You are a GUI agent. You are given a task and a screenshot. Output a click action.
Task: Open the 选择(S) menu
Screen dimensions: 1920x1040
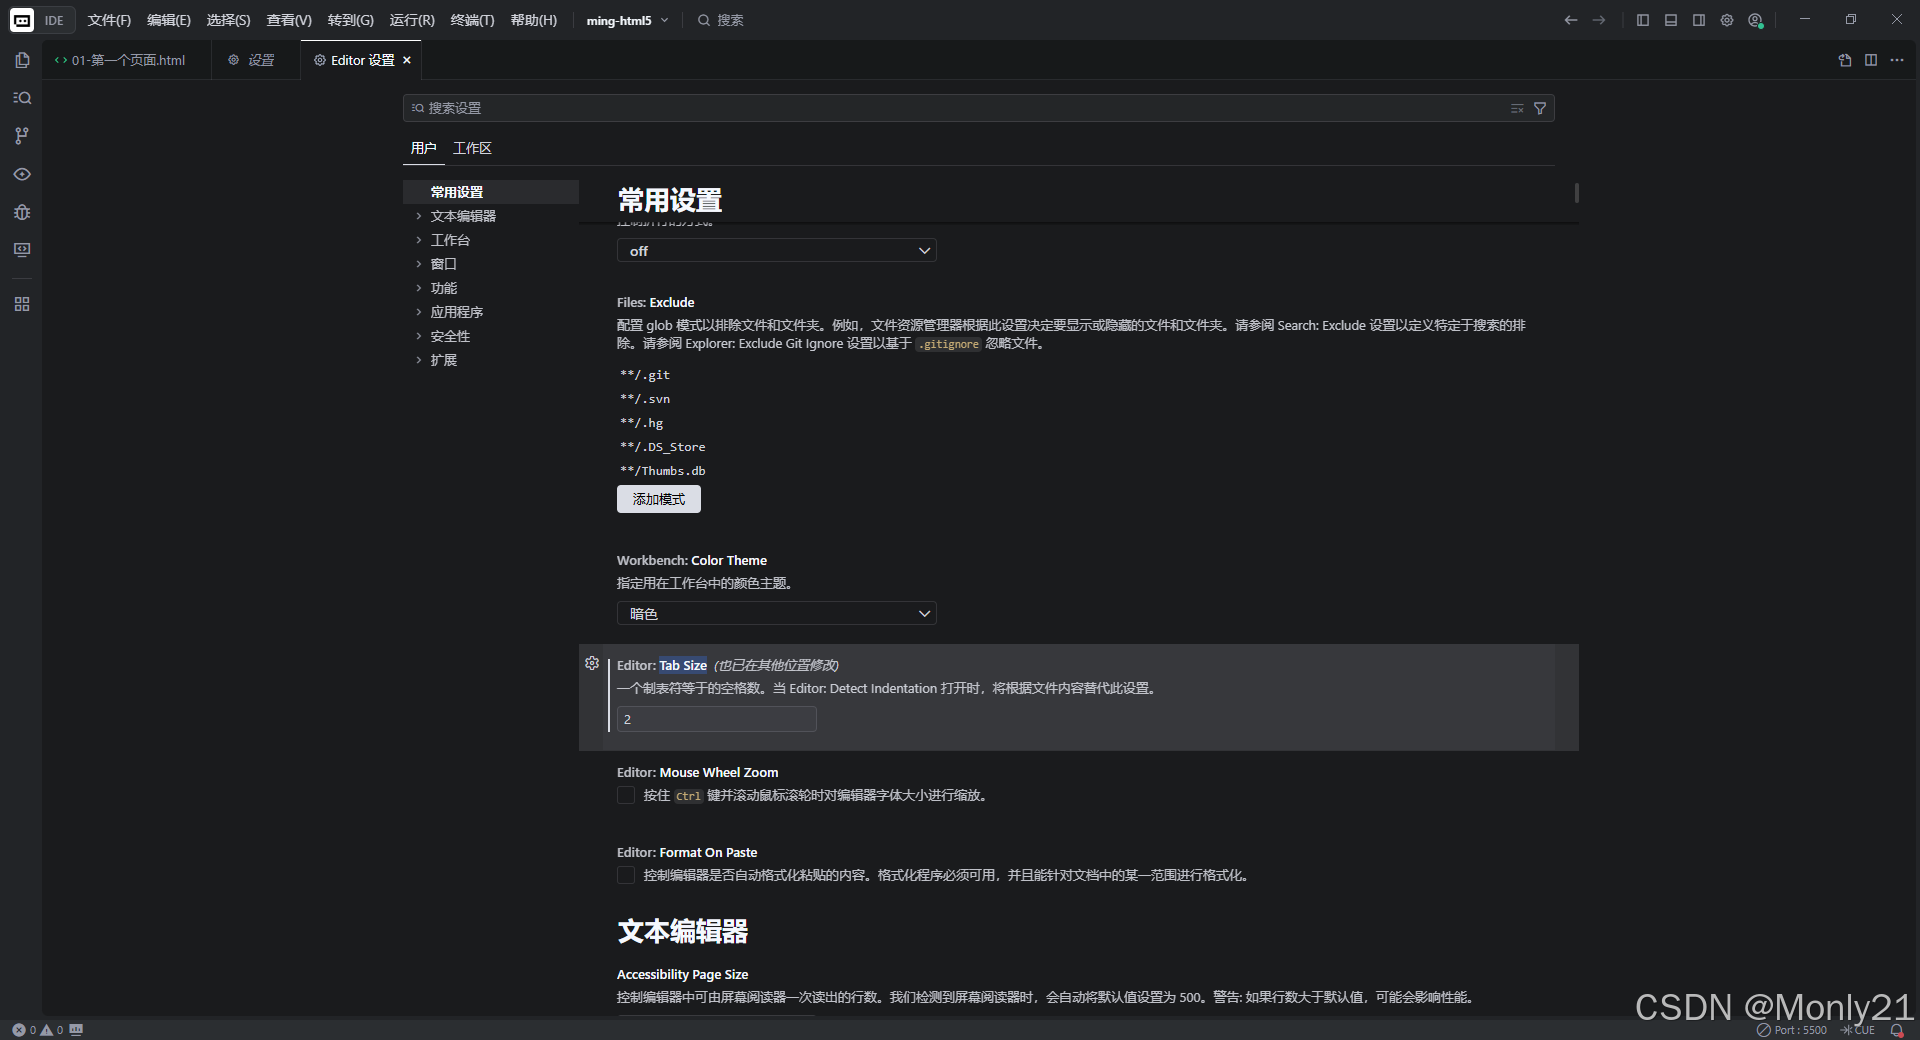coord(228,20)
